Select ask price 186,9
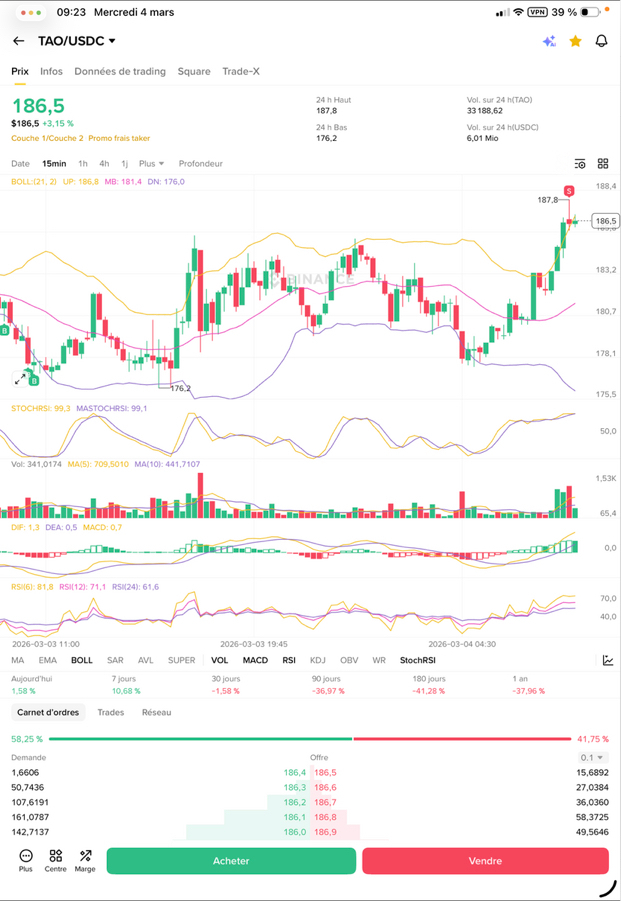 point(326,831)
